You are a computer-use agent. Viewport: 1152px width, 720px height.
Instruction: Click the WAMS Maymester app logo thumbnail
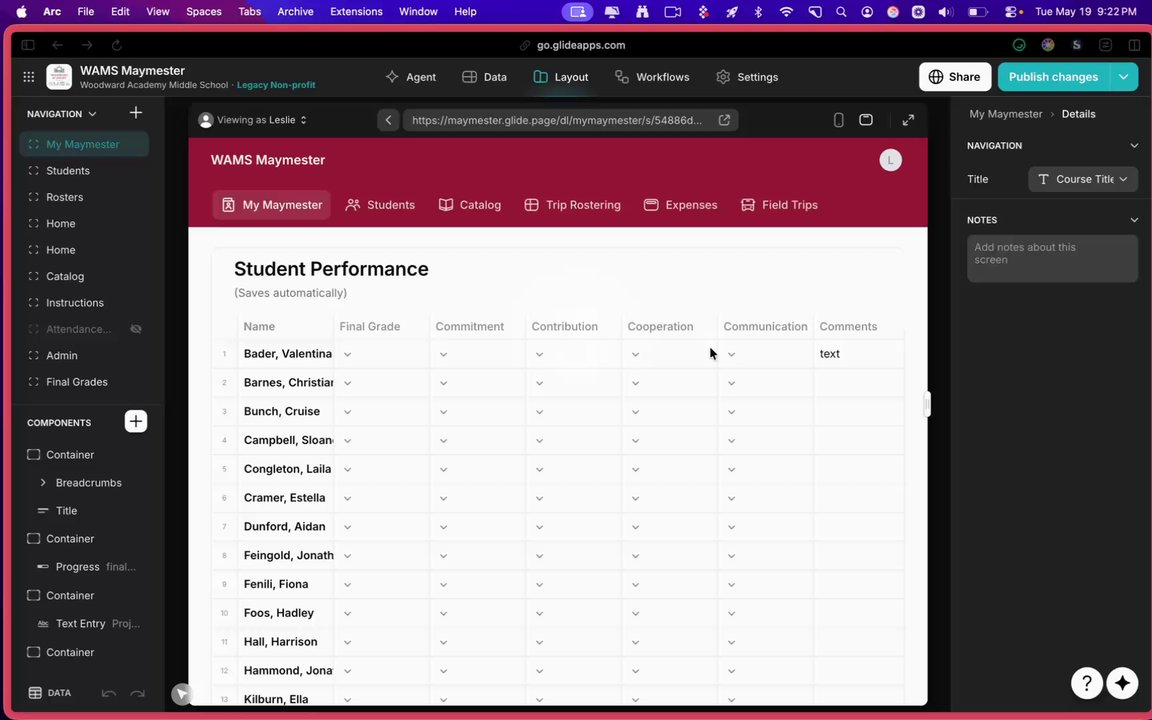point(59,76)
